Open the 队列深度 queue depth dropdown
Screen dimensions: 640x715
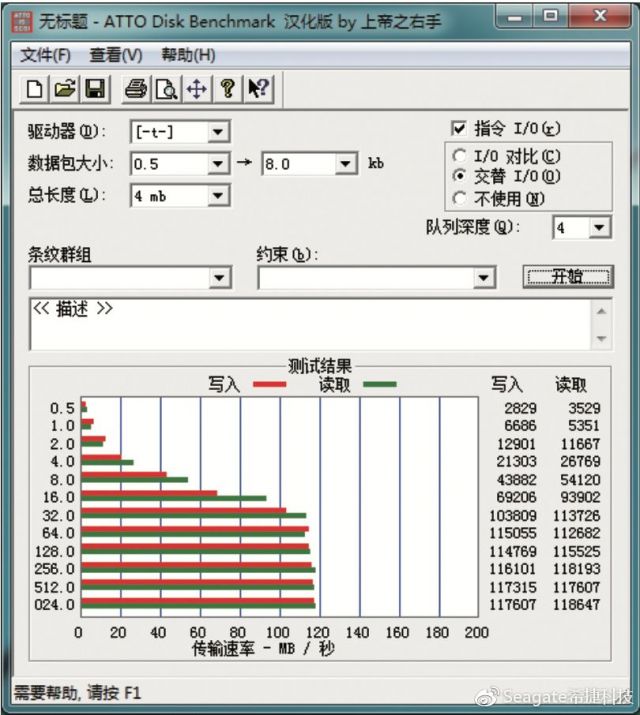(599, 227)
